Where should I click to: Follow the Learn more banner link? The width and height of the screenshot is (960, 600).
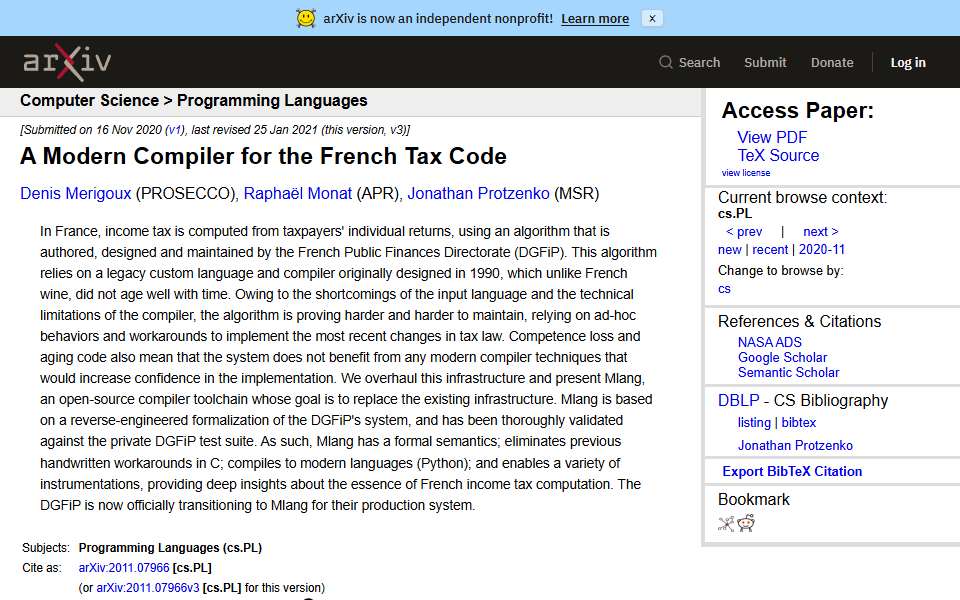point(594,18)
